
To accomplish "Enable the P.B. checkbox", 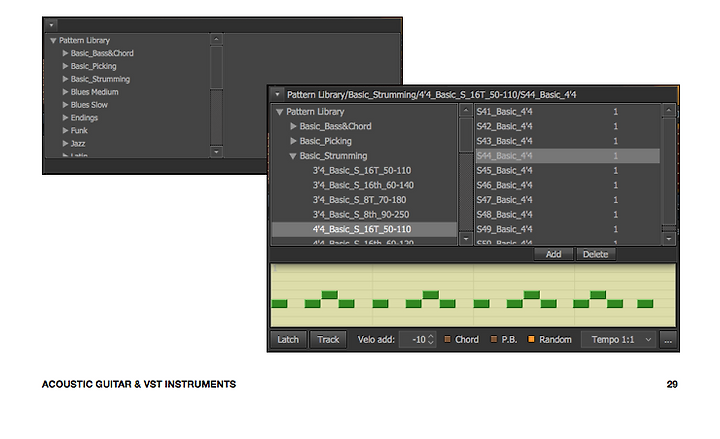I will 494,339.
